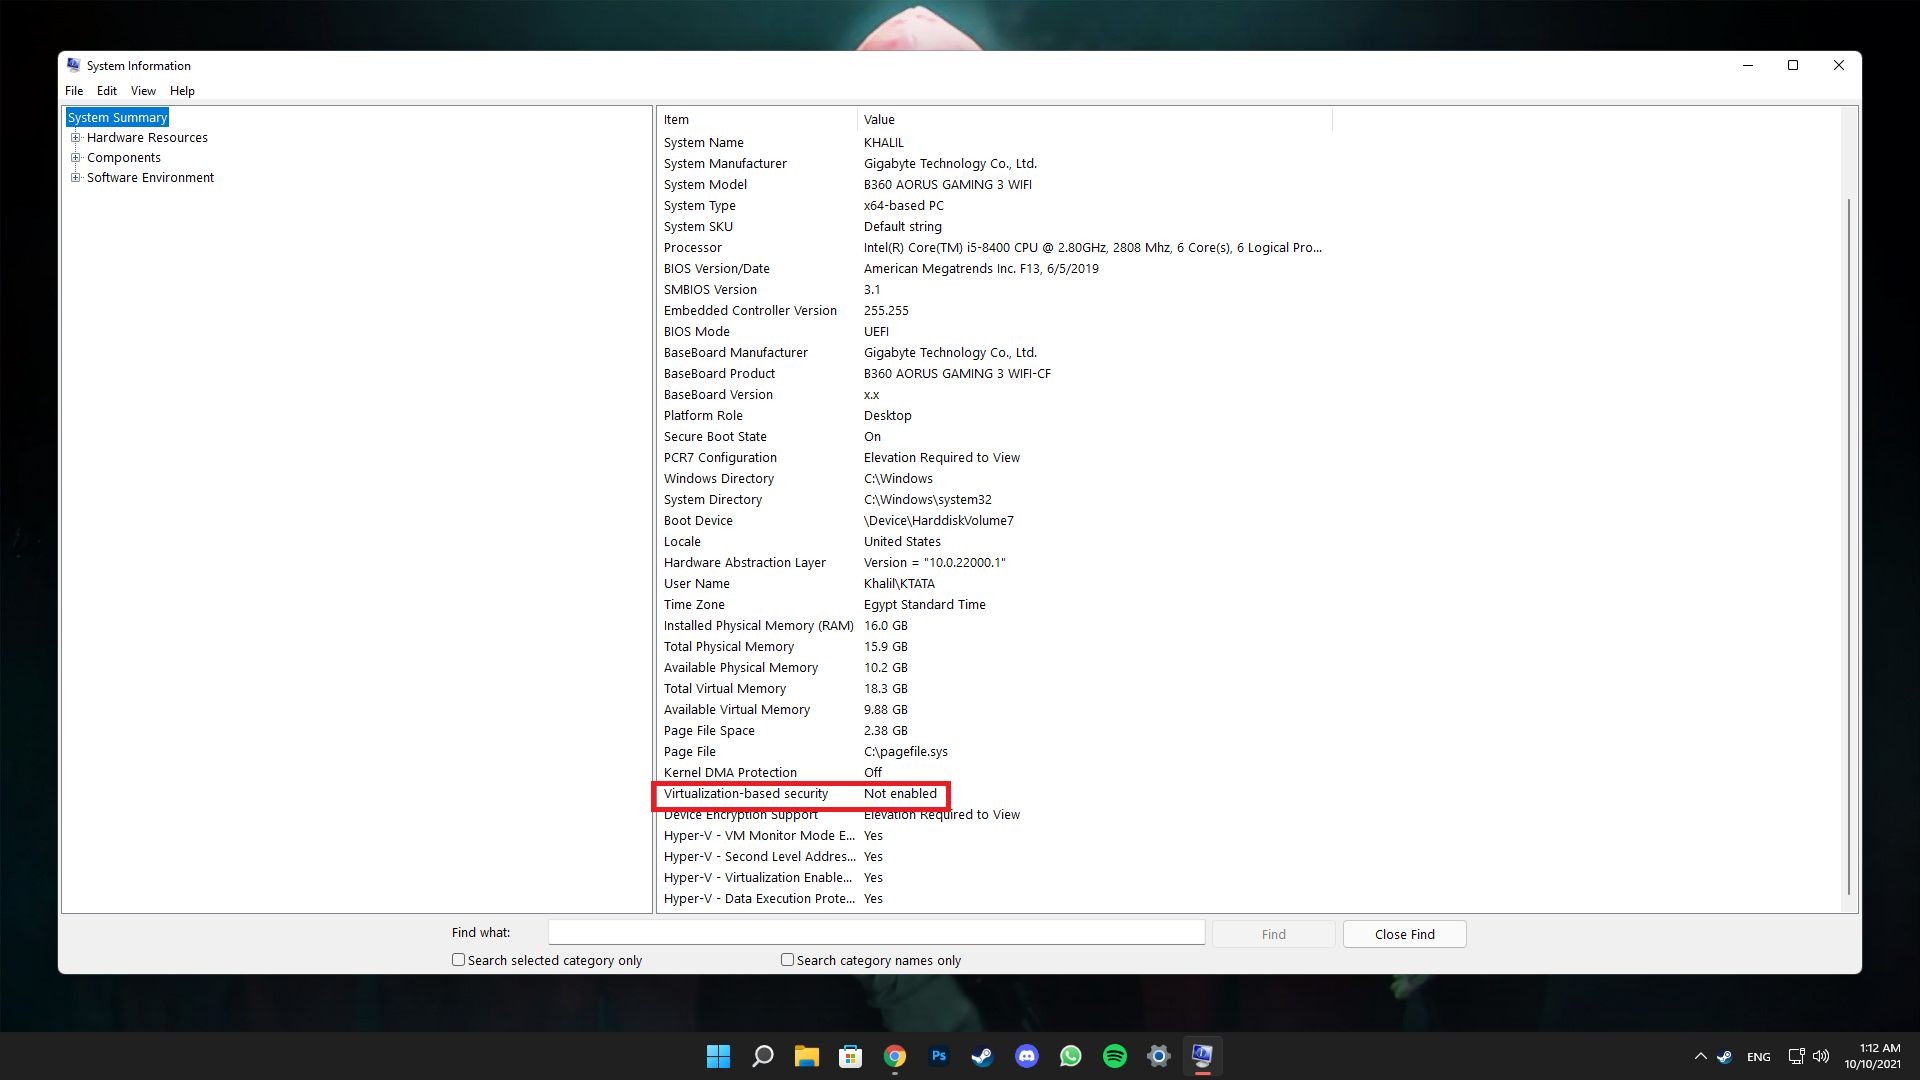Select the System Model row

tap(995, 184)
